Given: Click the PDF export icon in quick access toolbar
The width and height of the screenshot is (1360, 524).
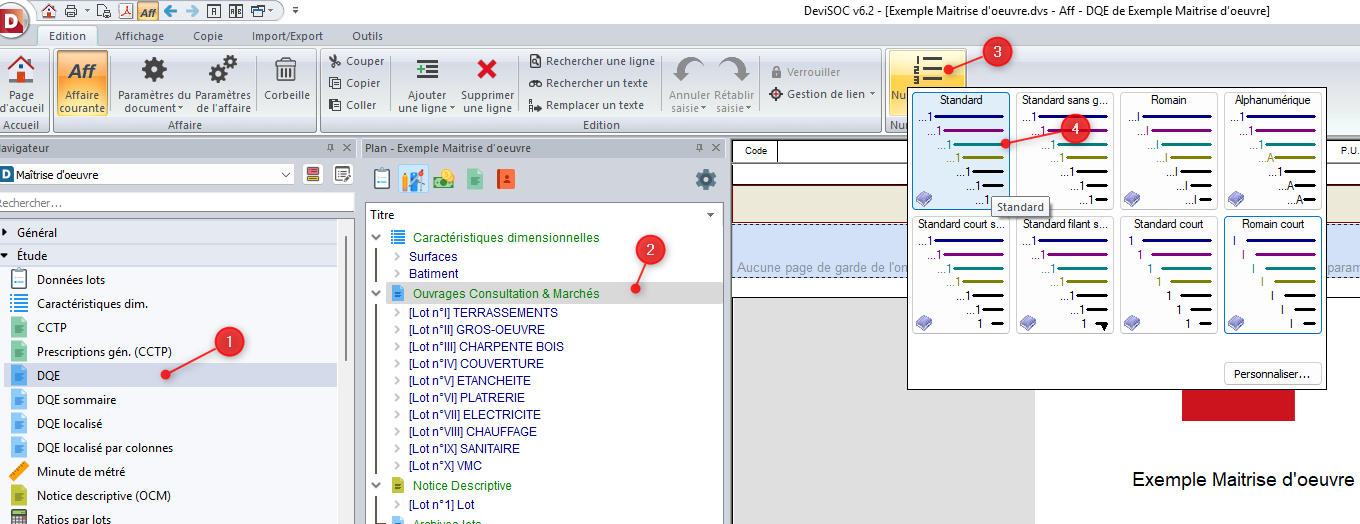Looking at the screenshot, I should [126, 11].
